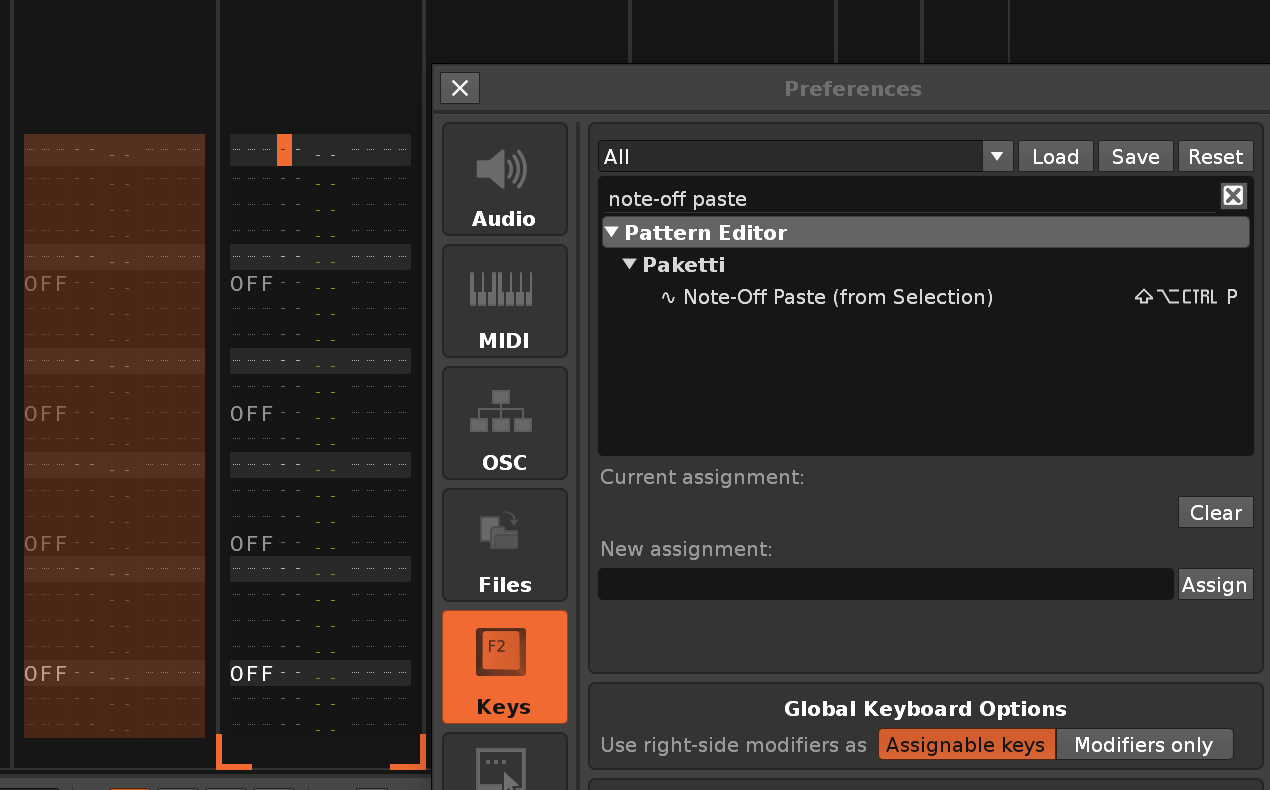The height and width of the screenshot is (790, 1270).
Task: Set right-side modifiers as Assignable keys
Action: point(966,745)
